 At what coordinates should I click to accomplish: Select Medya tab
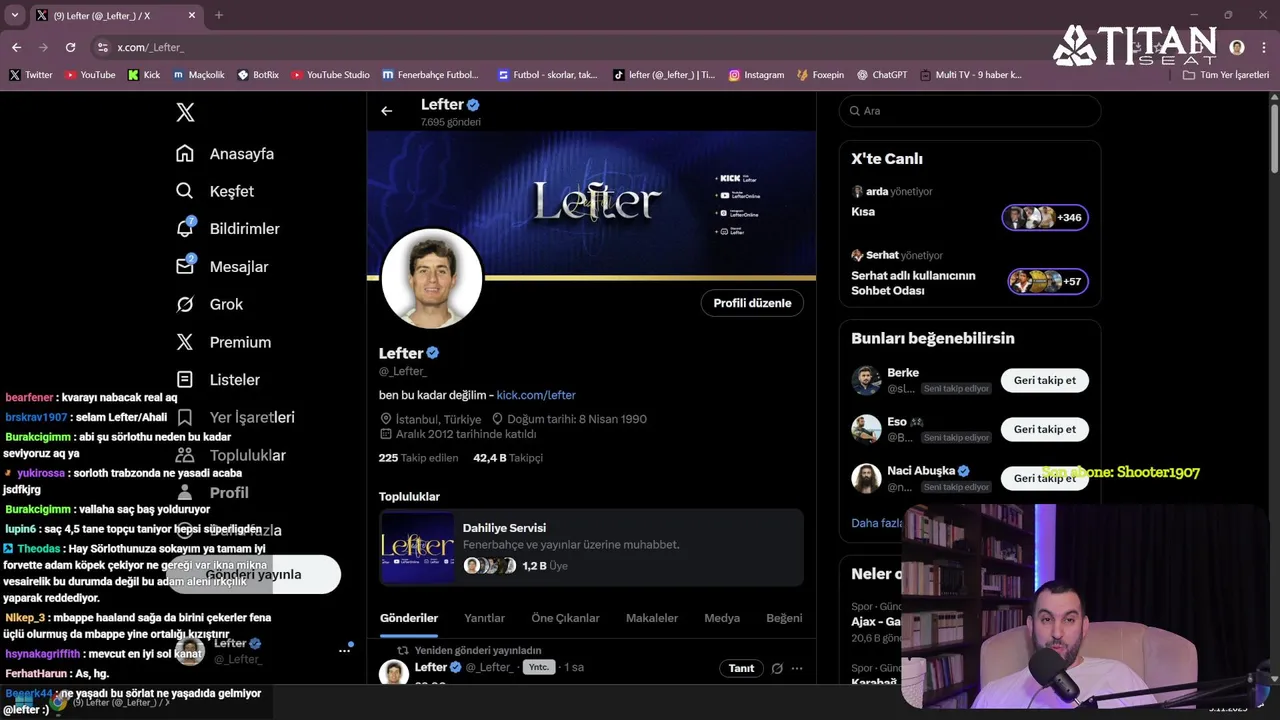(722, 618)
